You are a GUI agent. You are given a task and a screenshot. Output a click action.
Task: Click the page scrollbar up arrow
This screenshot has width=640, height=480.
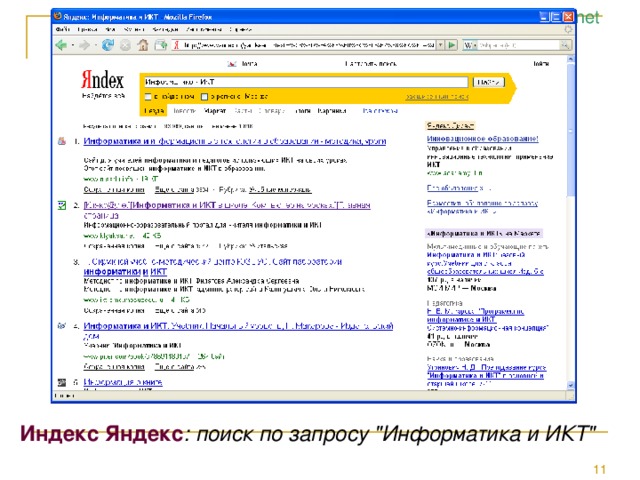tap(570, 60)
